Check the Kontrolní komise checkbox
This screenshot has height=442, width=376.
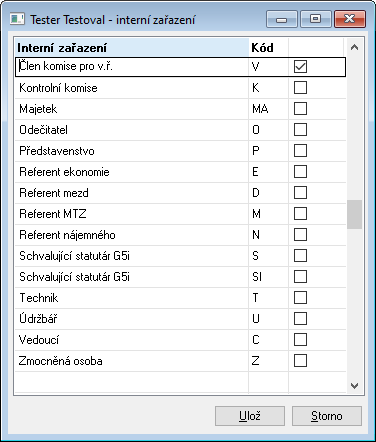click(x=300, y=88)
